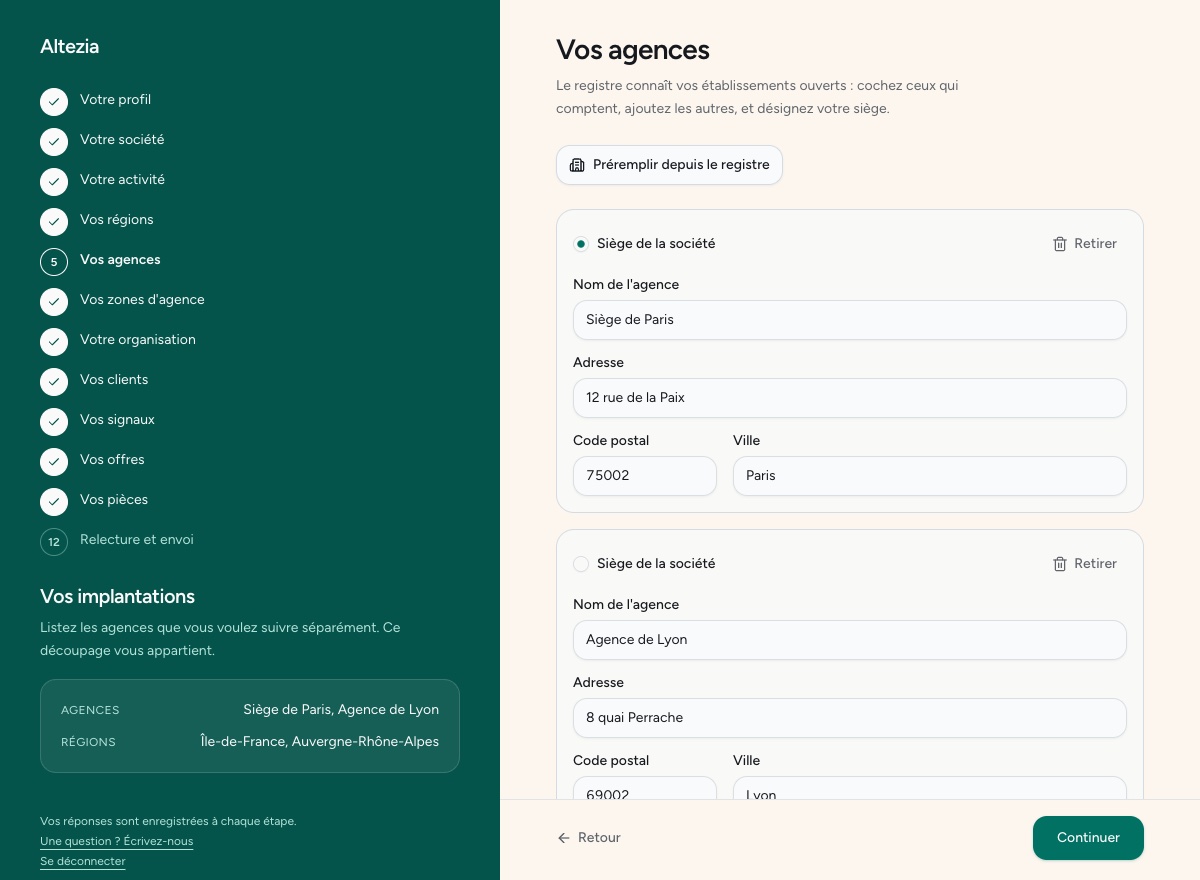Click the completed checkmark next to Votre société

pos(54,142)
